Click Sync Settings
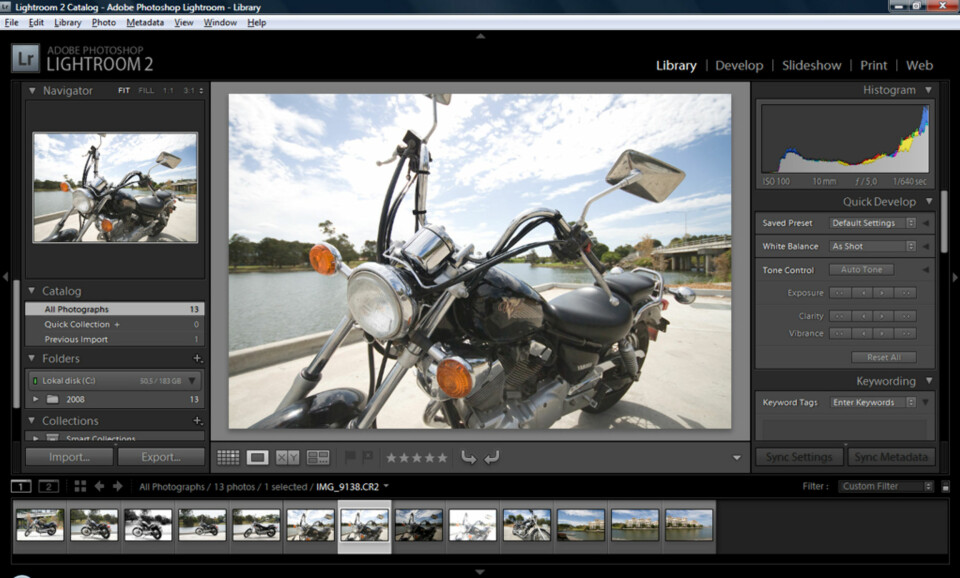The image size is (960, 578). (x=799, y=457)
